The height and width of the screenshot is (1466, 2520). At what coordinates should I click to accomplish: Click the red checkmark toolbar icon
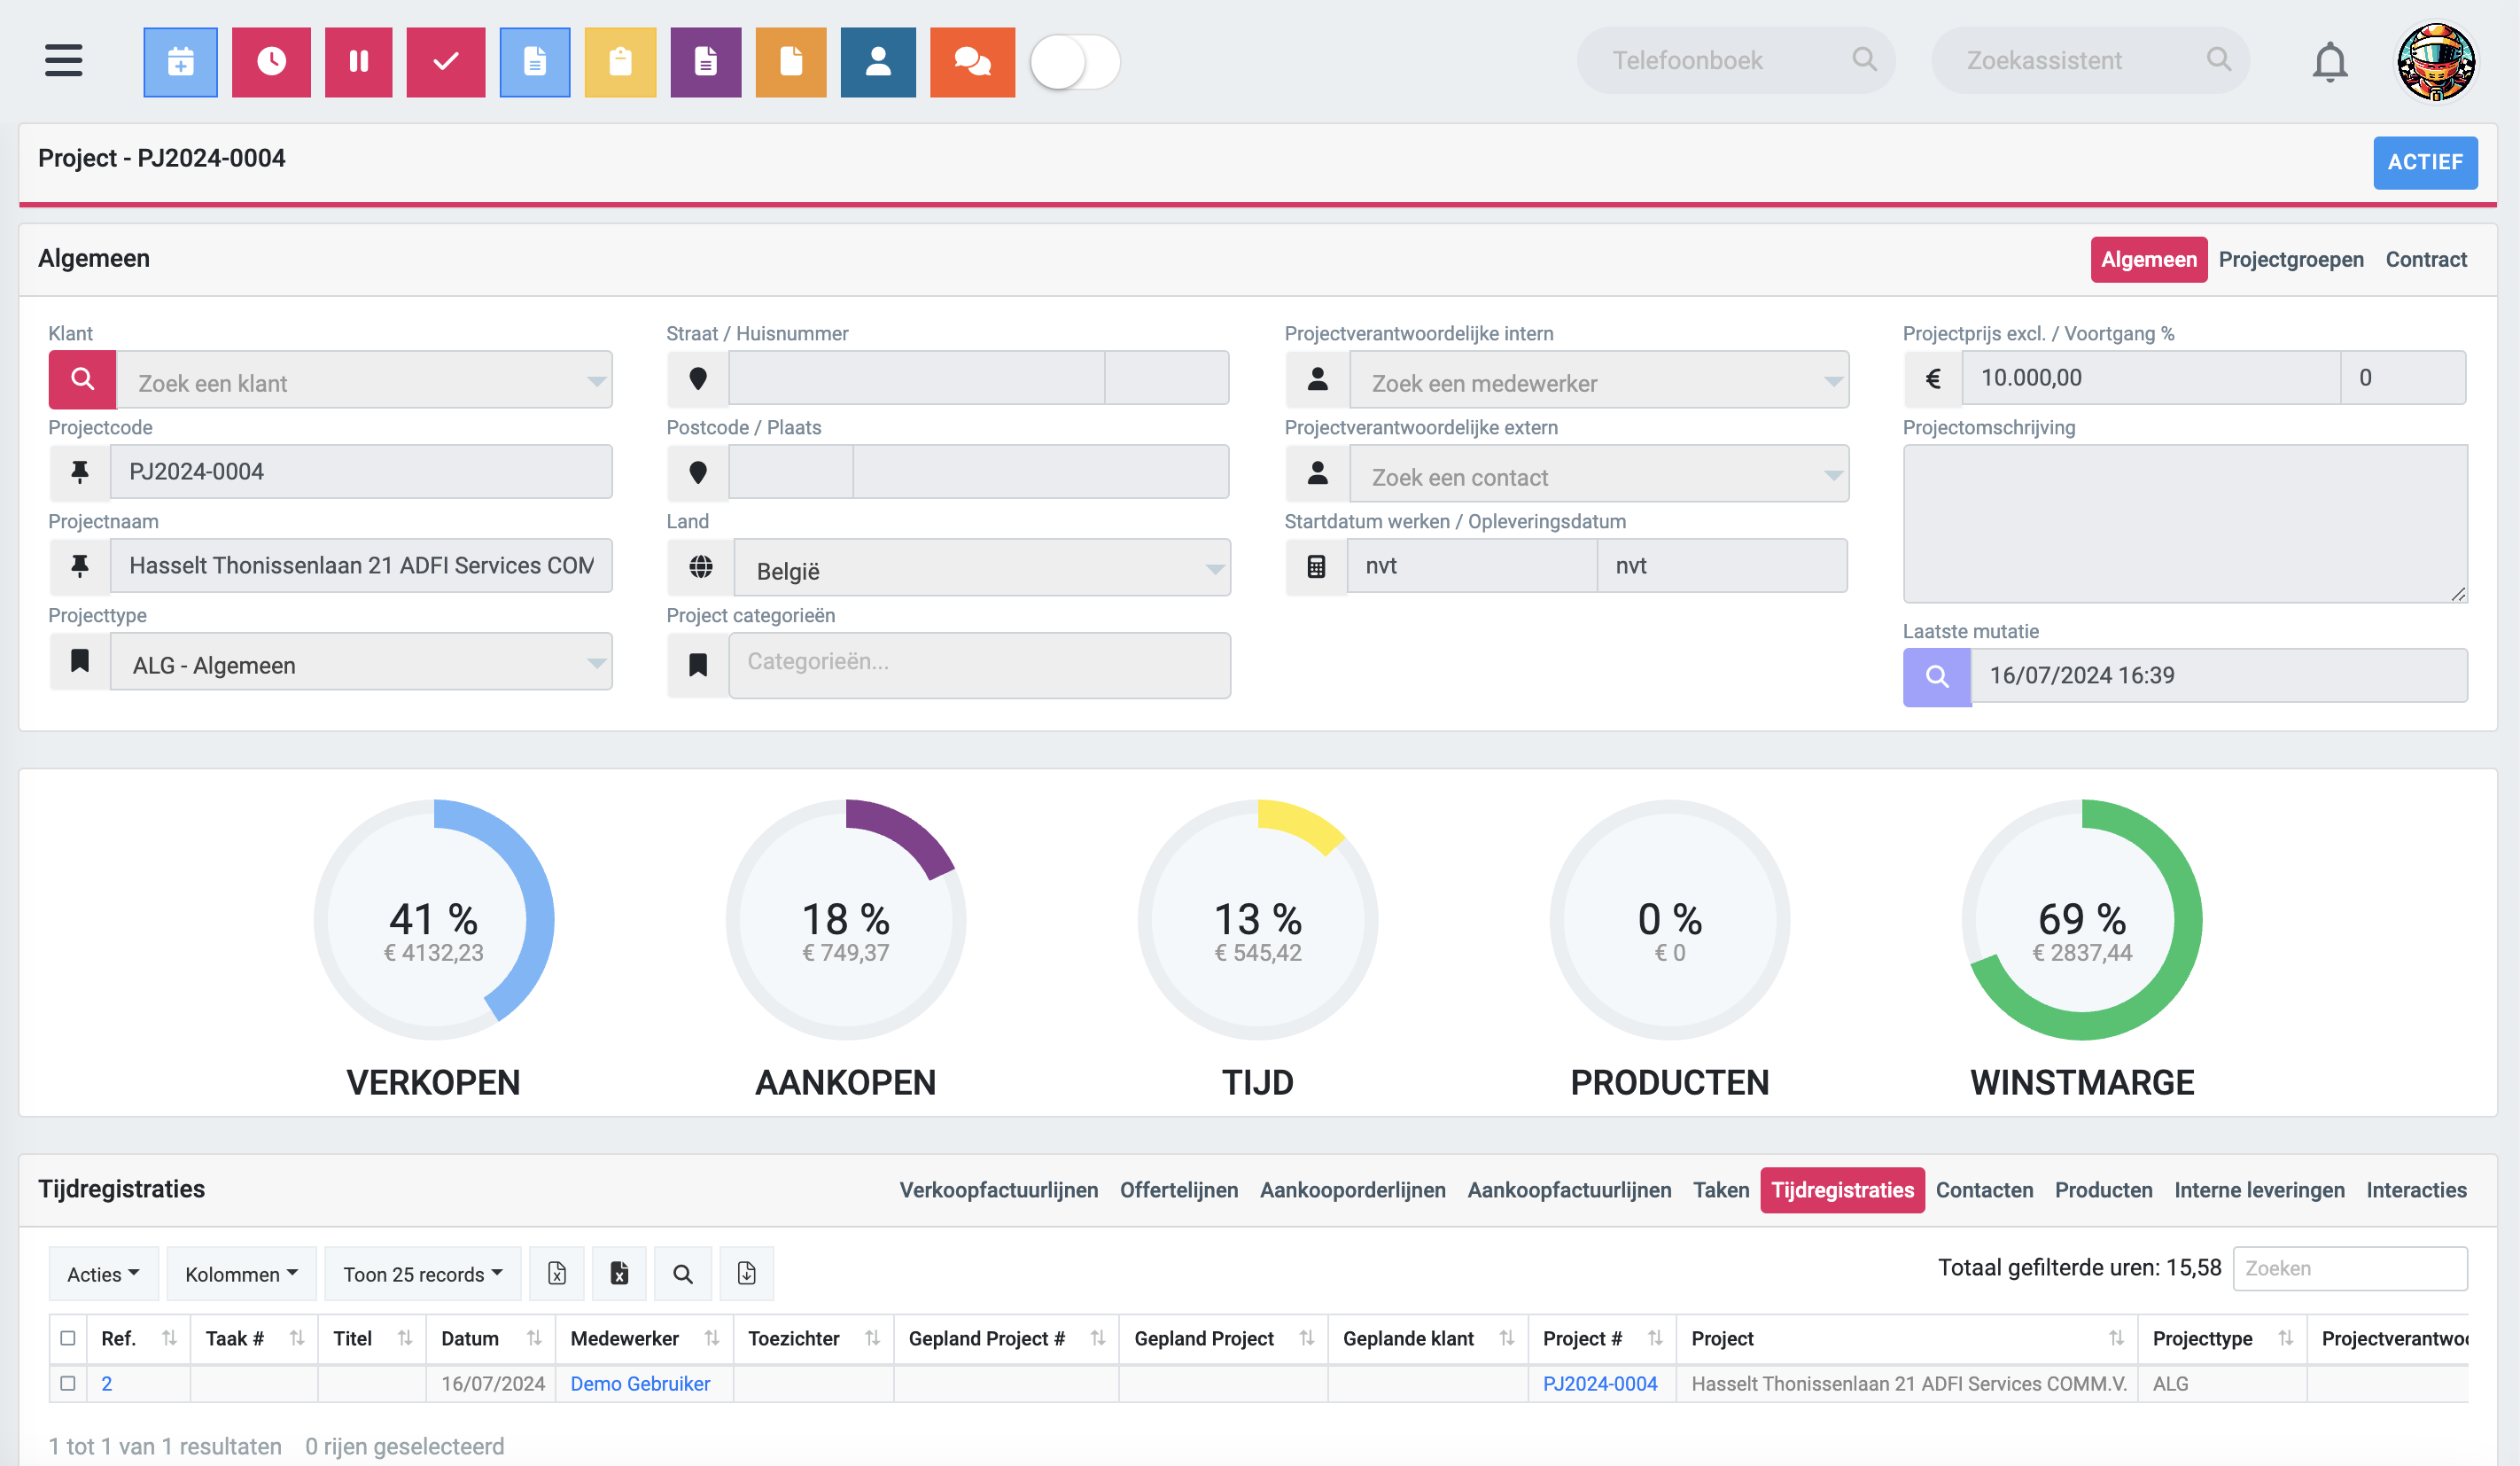[x=446, y=62]
